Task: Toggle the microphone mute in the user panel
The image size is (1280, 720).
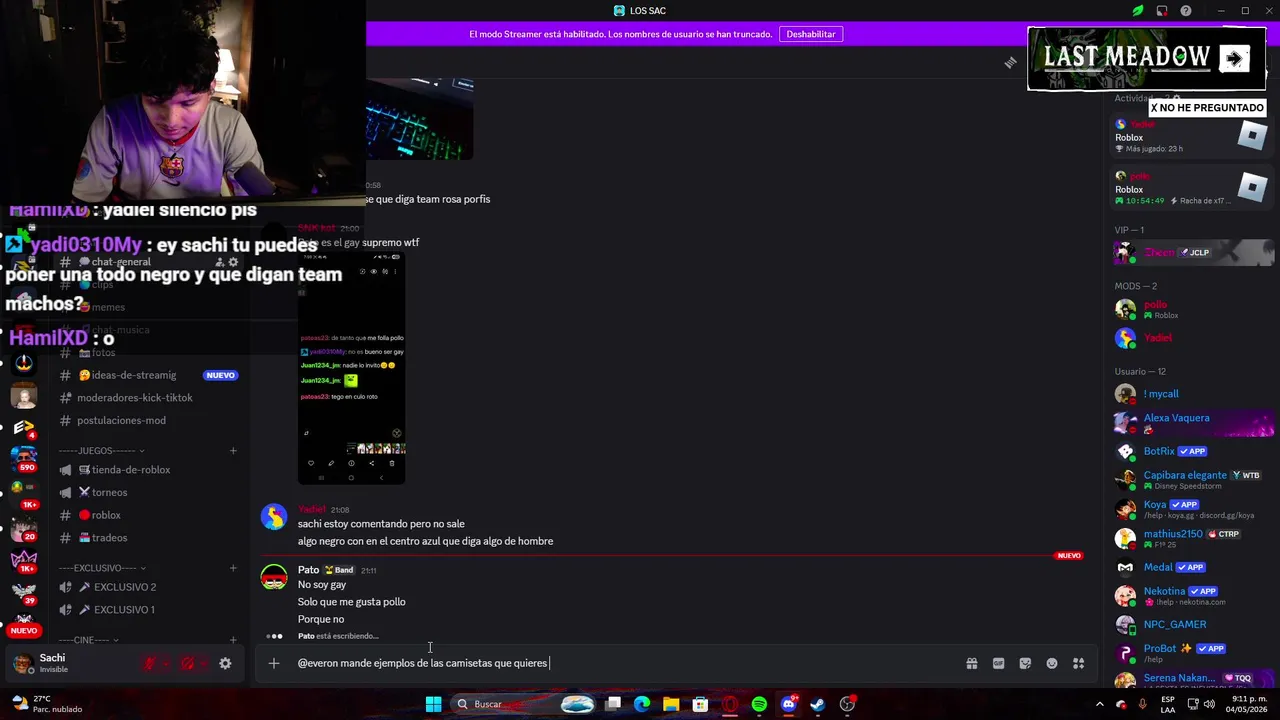Action: 150,663
